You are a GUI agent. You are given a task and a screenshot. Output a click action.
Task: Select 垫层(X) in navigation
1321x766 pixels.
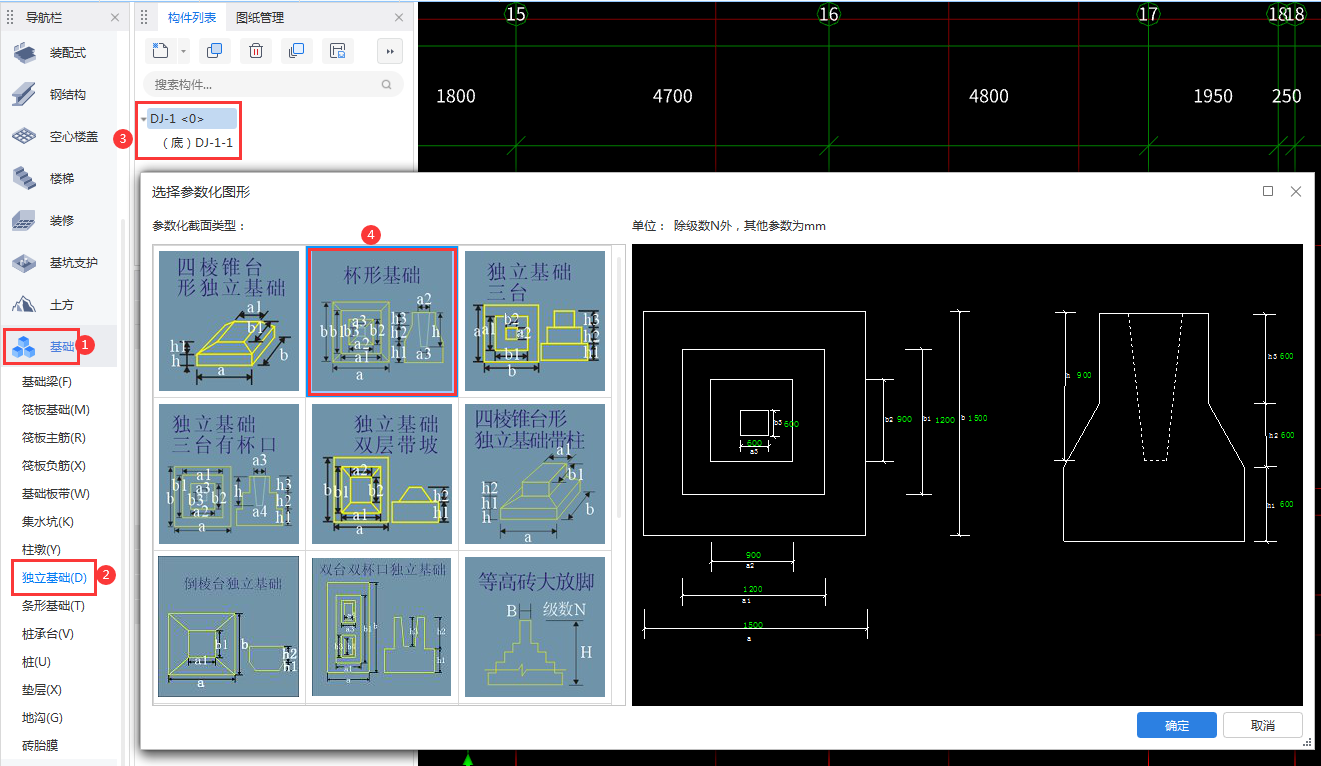click(42, 690)
